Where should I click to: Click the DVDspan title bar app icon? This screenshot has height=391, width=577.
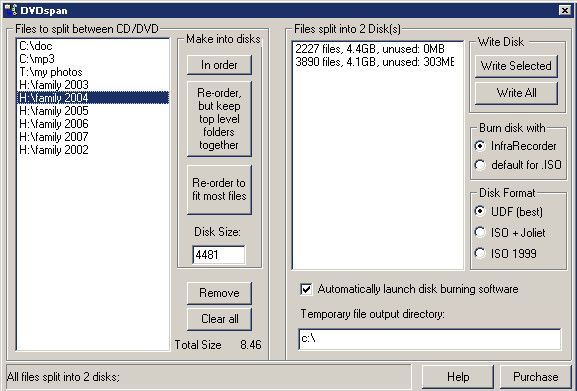[11, 10]
